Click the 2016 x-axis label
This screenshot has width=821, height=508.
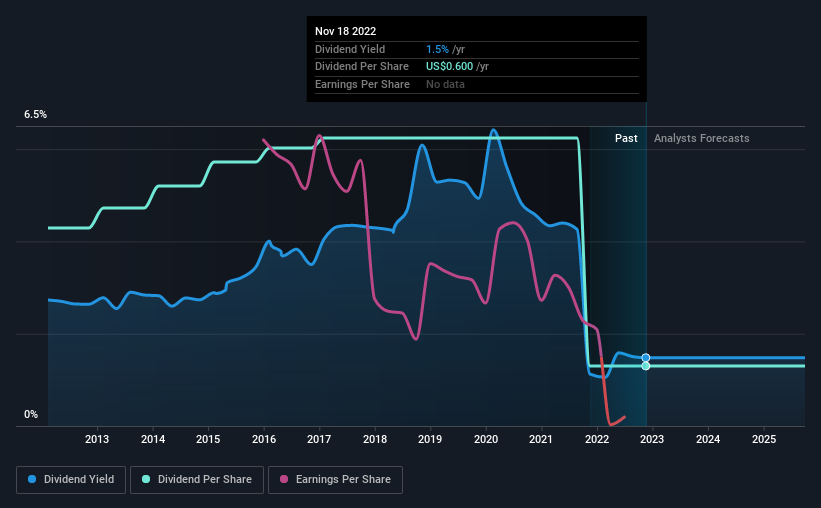[264, 439]
